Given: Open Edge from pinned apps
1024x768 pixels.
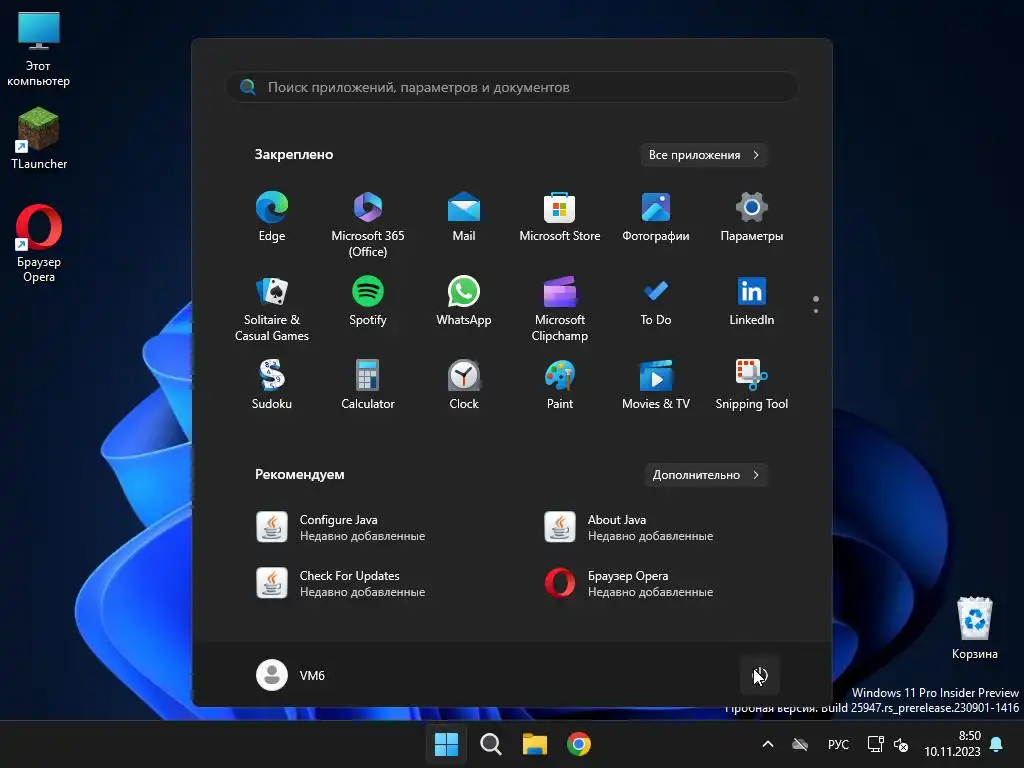Looking at the screenshot, I should tap(272, 217).
